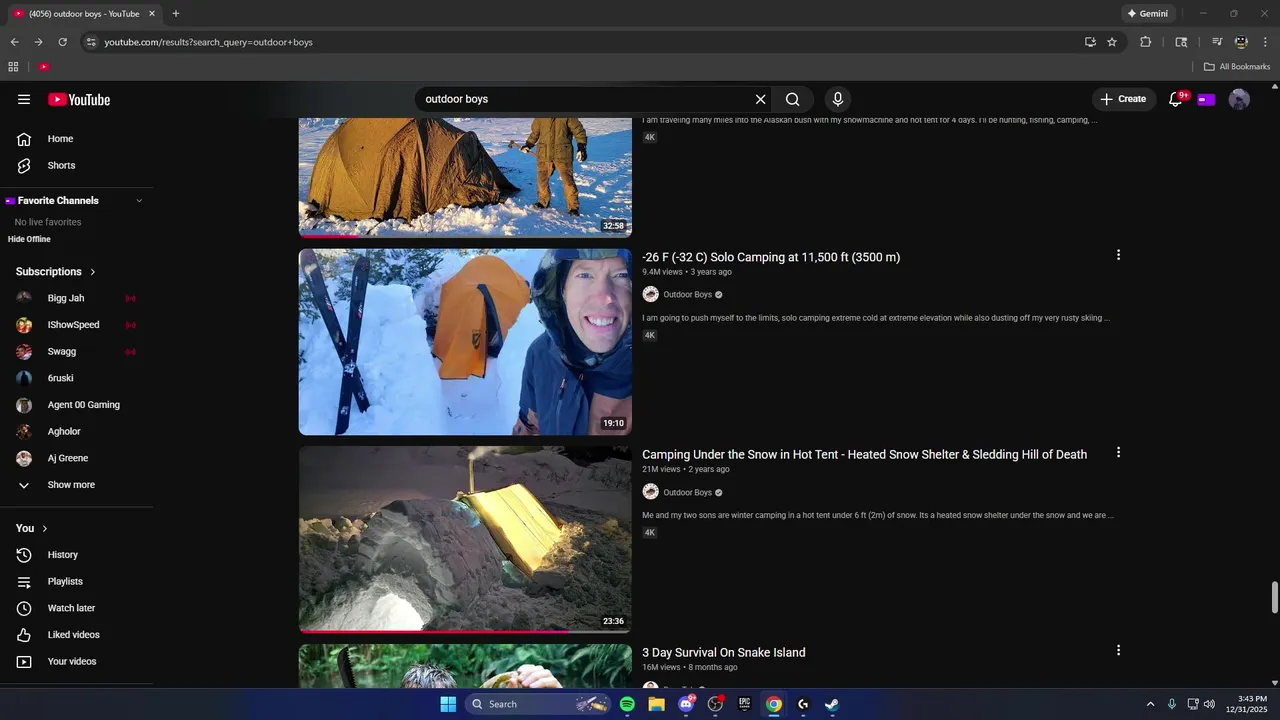Click the address bar URL
Image resolution: width=1280 pixels, height=720 pixels.
[208, 42]
